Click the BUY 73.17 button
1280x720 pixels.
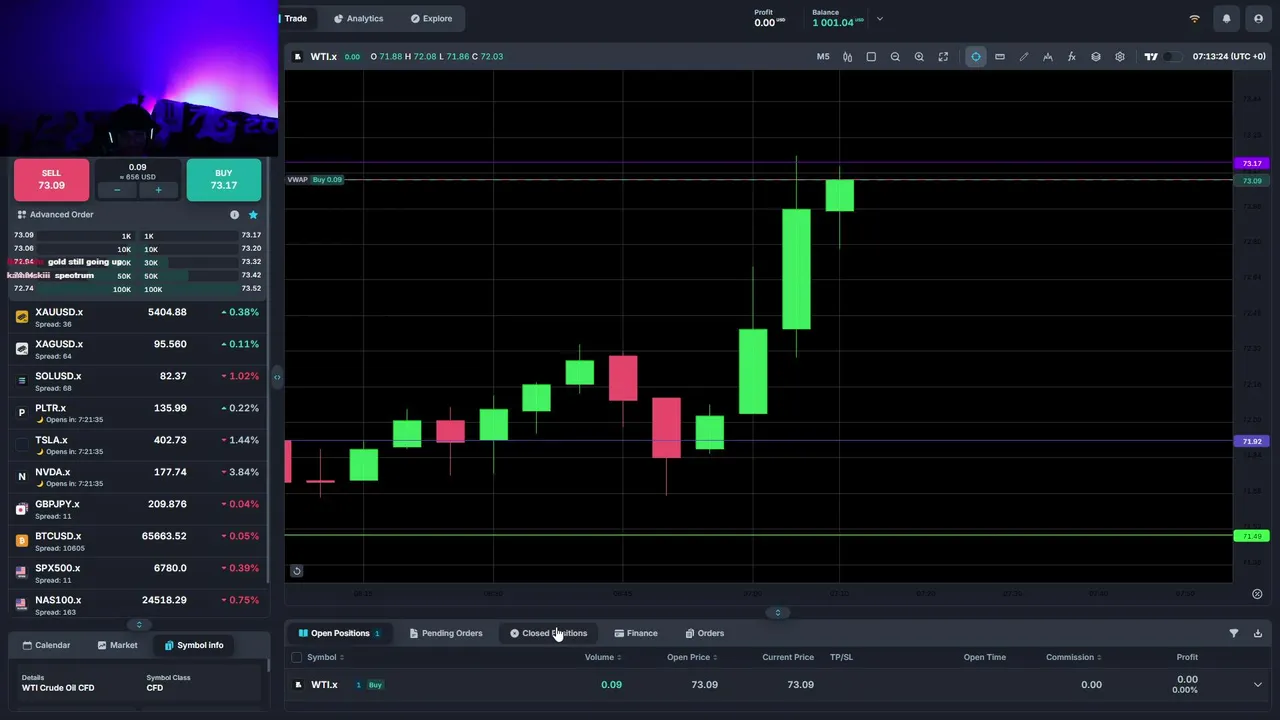(x=223, y=180)
